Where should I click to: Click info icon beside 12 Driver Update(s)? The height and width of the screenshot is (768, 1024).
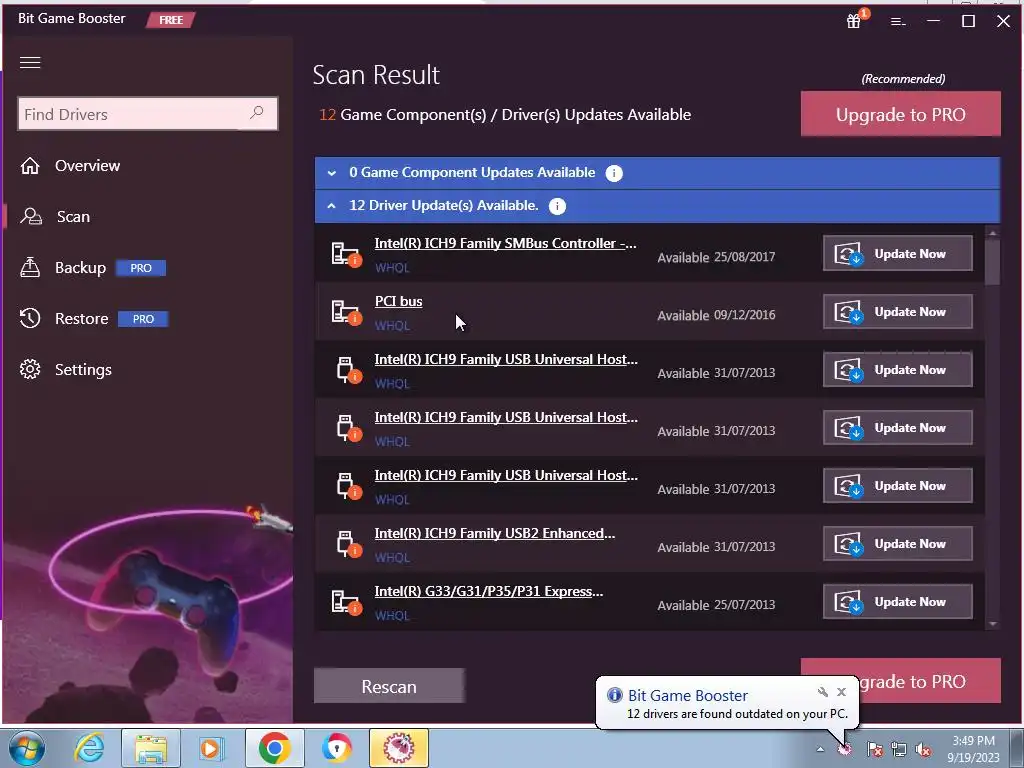(x=557, y=206)
